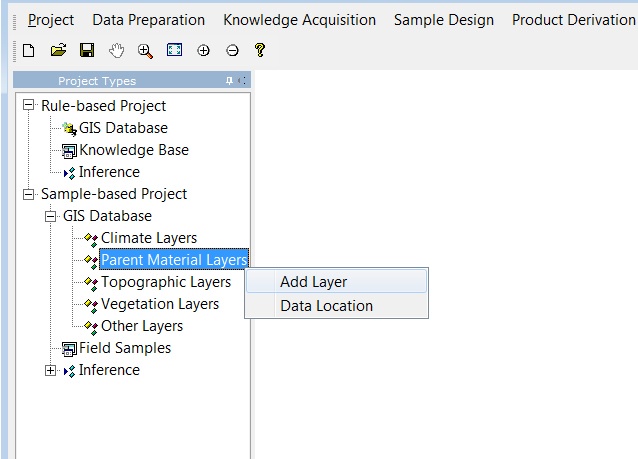This screenshot has height=459, width=638.
Task: Click the toolbar drag gripper
Action: [x=15, y=51]
